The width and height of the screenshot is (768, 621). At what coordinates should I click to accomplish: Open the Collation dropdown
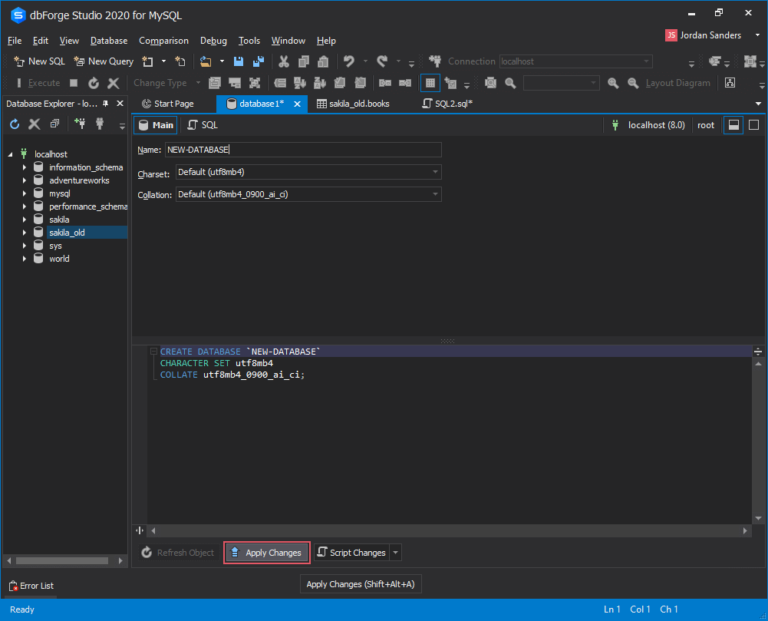tap(435, 194)
